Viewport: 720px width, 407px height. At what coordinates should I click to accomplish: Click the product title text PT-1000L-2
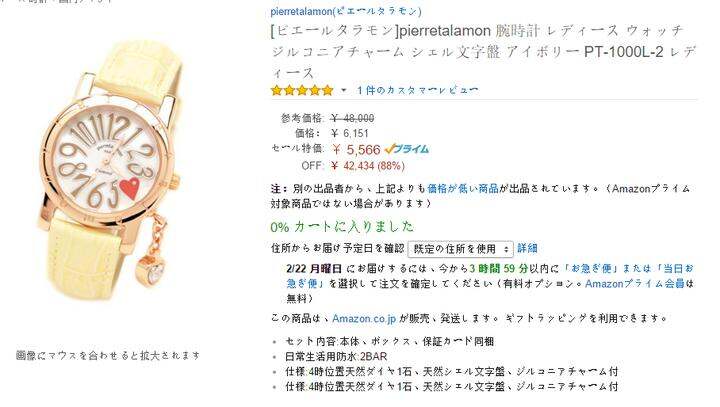(624, 52)
